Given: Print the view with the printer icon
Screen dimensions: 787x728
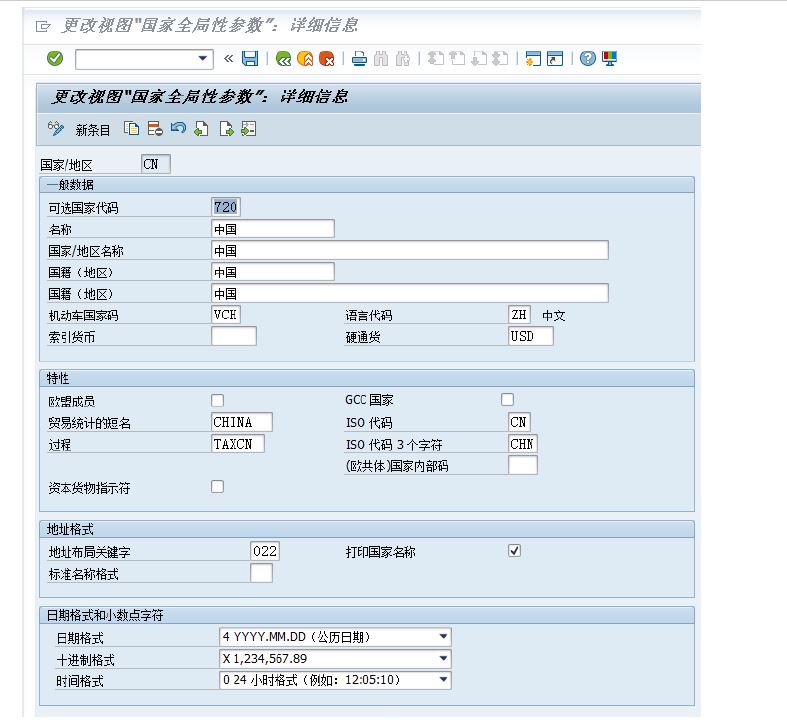Looking at the screenshot, I should [359, 59].
